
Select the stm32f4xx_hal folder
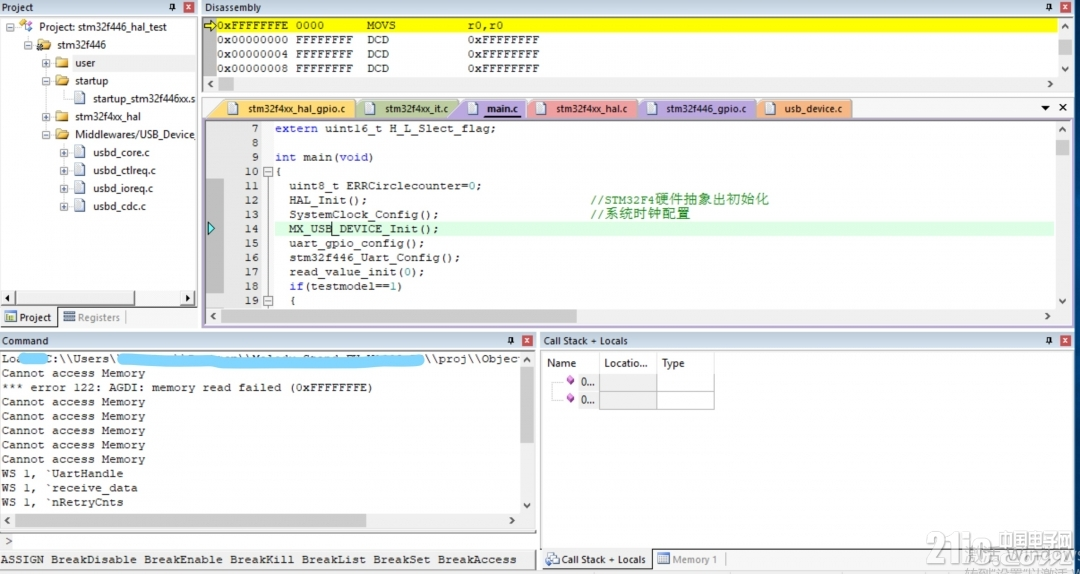pos(107,116)
